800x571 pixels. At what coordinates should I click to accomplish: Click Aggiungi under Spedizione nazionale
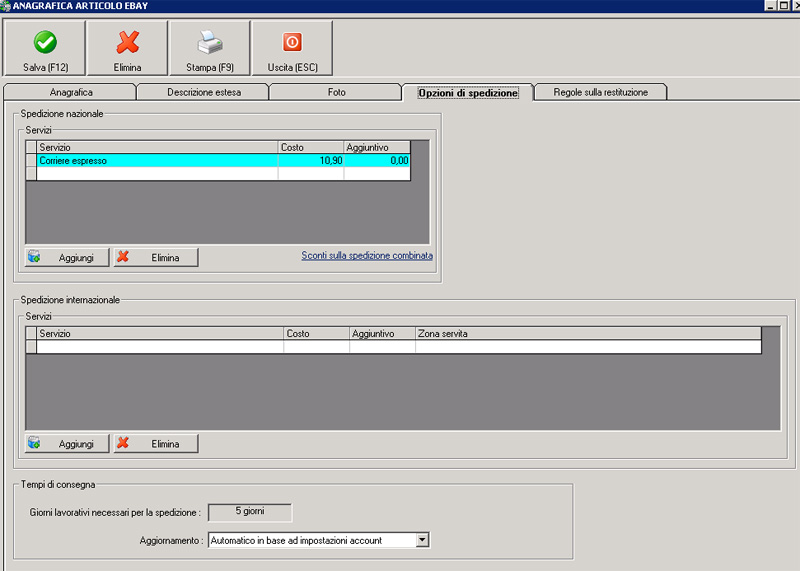point(67,257)
